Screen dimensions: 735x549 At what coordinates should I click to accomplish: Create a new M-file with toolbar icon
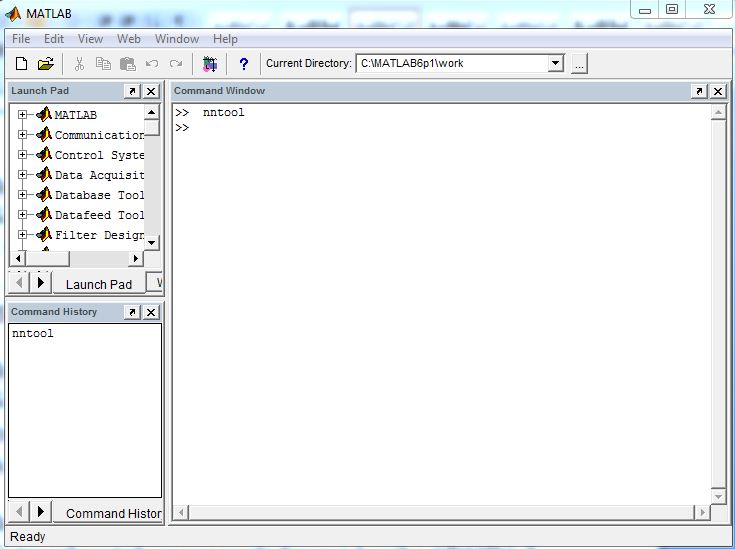pyautogui.click(x=21, y=64)
